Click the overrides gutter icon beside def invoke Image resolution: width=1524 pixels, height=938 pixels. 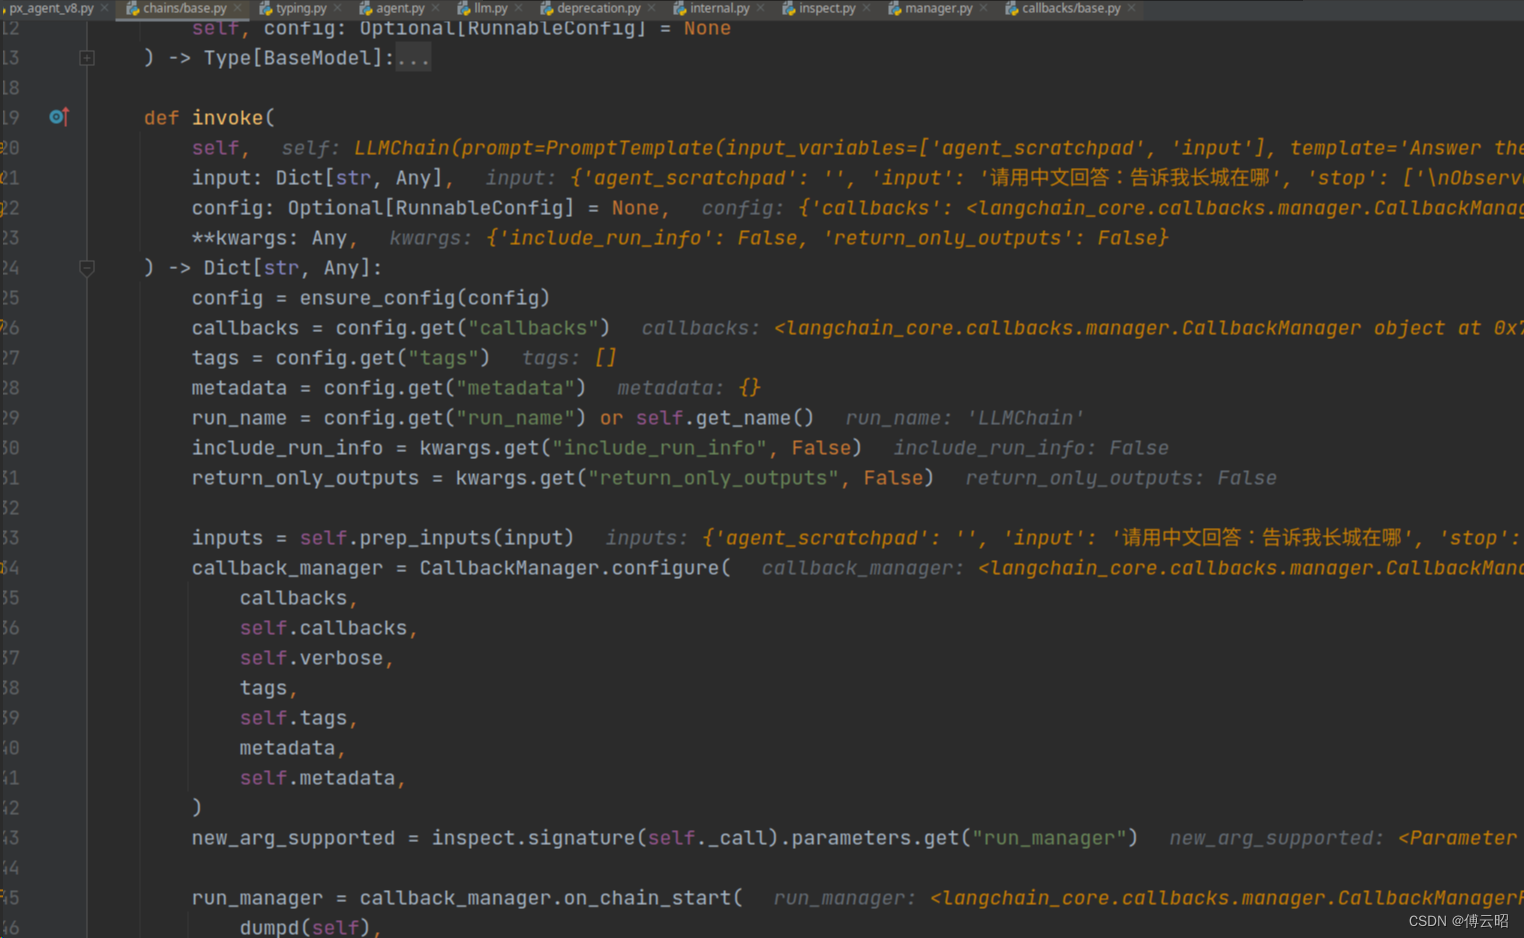pos(59,117)
